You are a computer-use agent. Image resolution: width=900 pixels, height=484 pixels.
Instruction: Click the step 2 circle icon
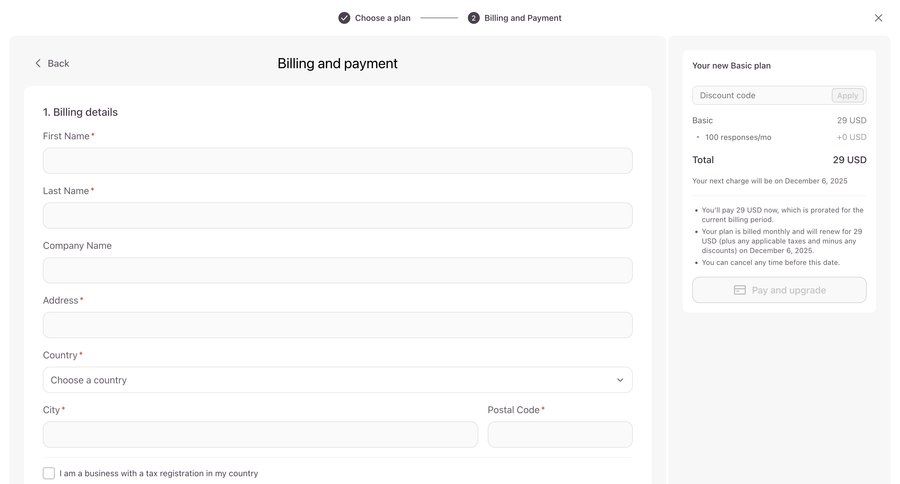point(474,18)
